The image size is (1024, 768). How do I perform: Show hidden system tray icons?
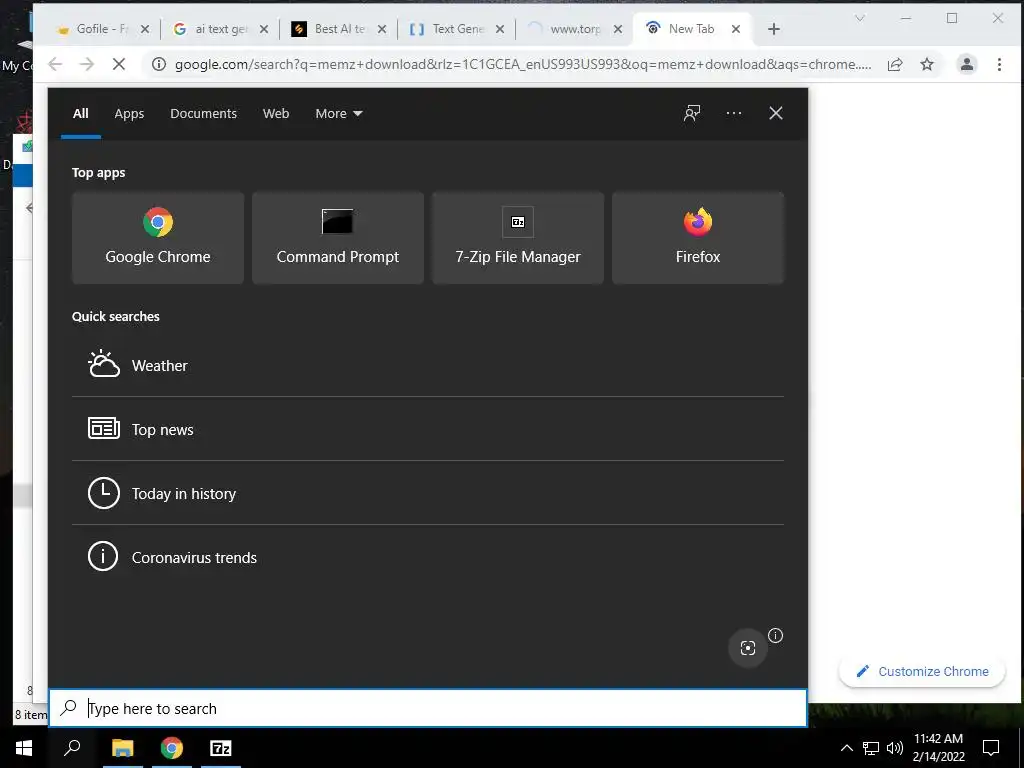click(846, 748)
